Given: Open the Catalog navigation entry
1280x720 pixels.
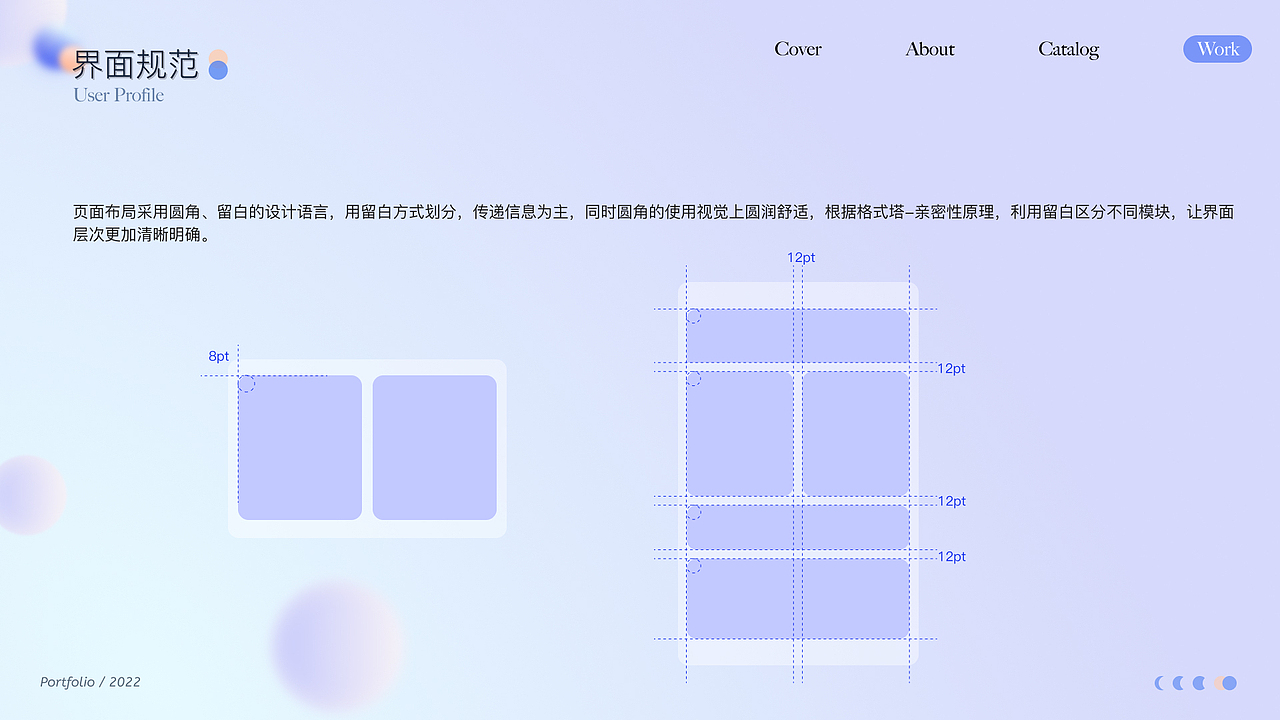Looking at the screenshot, I should pyautogui.click(x=1068, y=49).
